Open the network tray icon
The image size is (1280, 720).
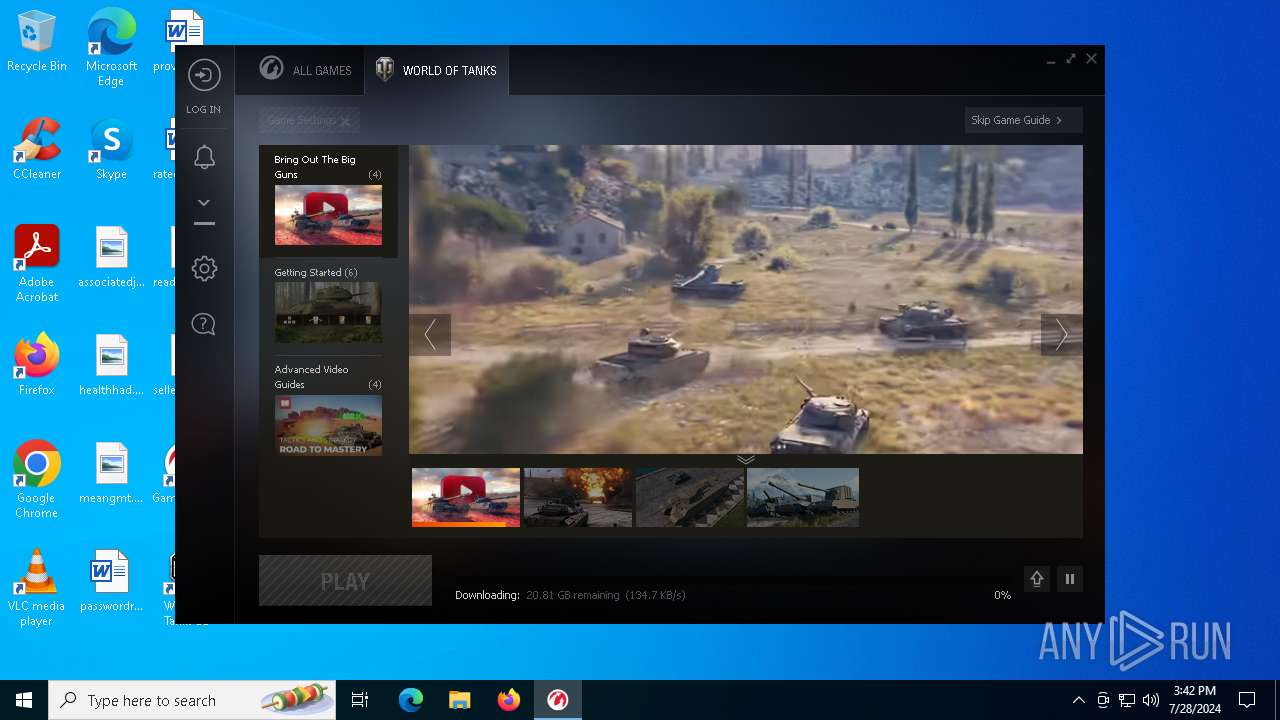point(1127,700)
